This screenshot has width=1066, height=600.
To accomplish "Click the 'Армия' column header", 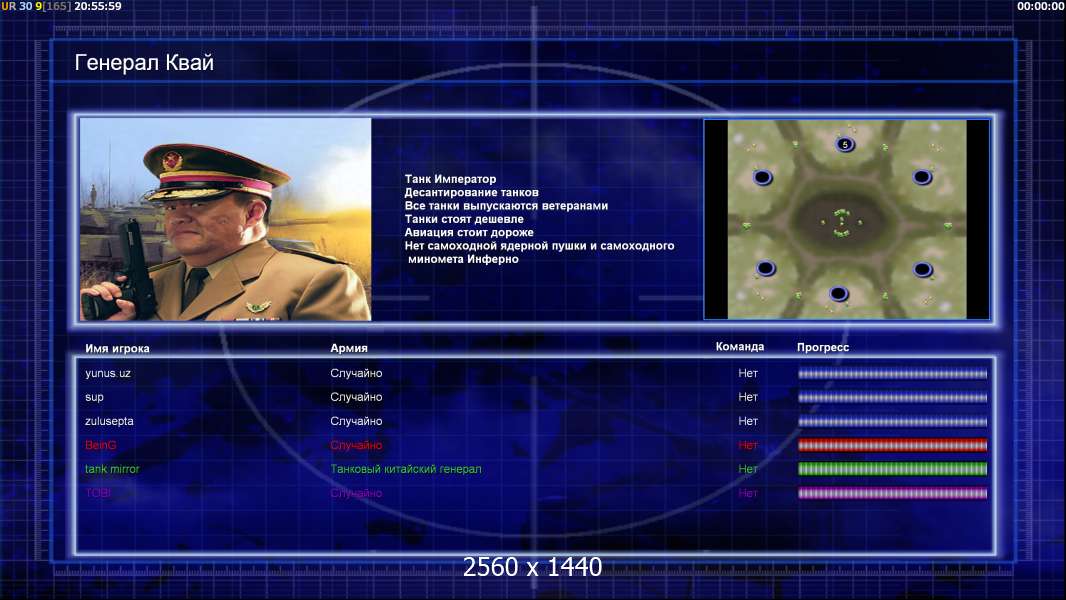I will 349,348.
